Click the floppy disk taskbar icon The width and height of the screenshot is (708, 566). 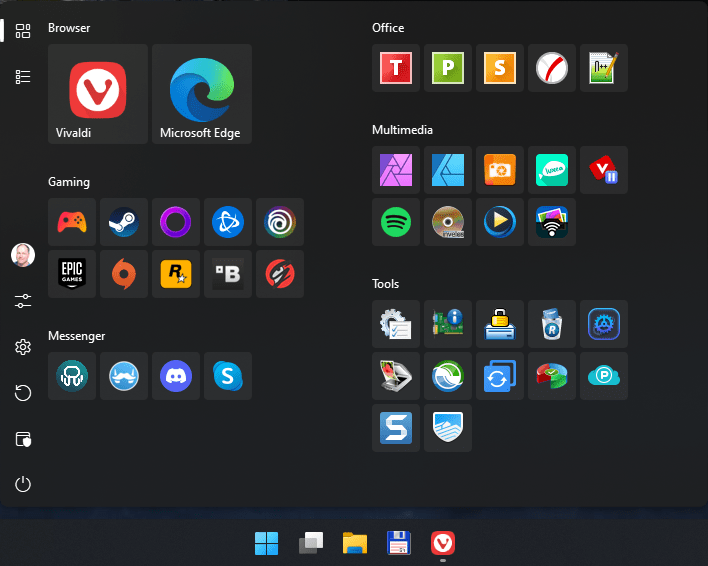pyautogui.click(x=399, y=543)
